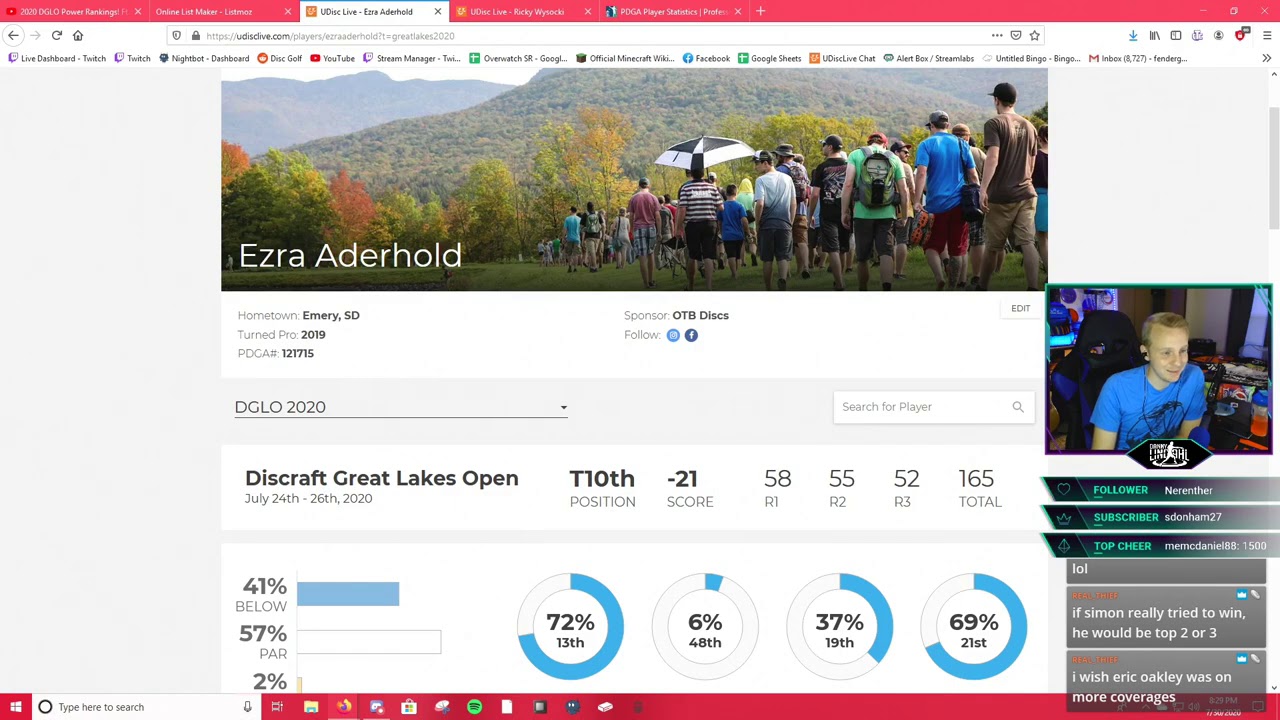This screenshot has height=720, width=1280.
Task: Open Gmail Inbox bookmark
Action: (x=1137, y=58)
